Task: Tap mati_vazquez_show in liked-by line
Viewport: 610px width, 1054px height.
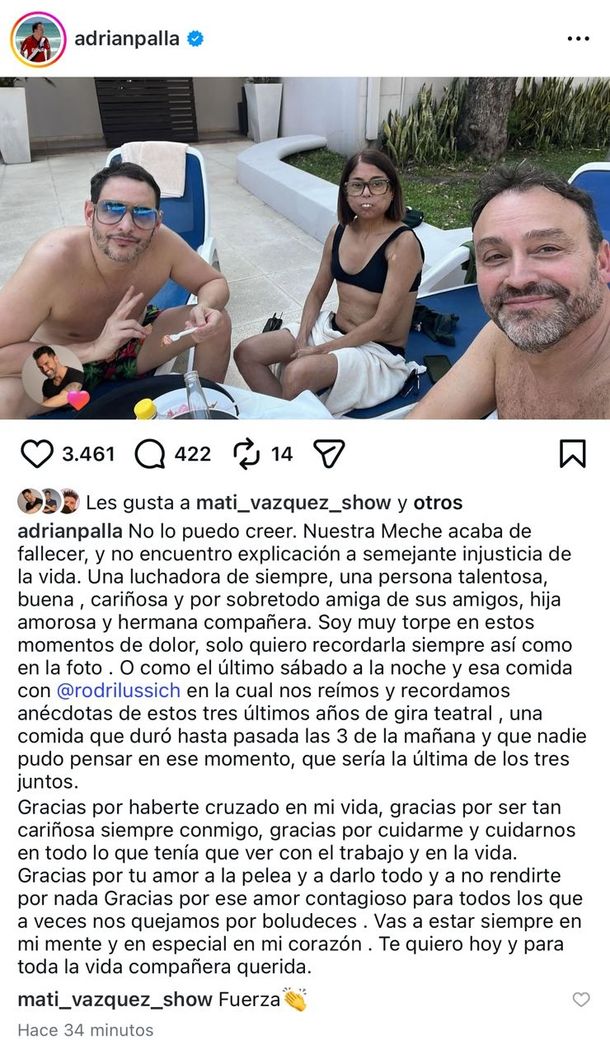Action: [293, 503]
